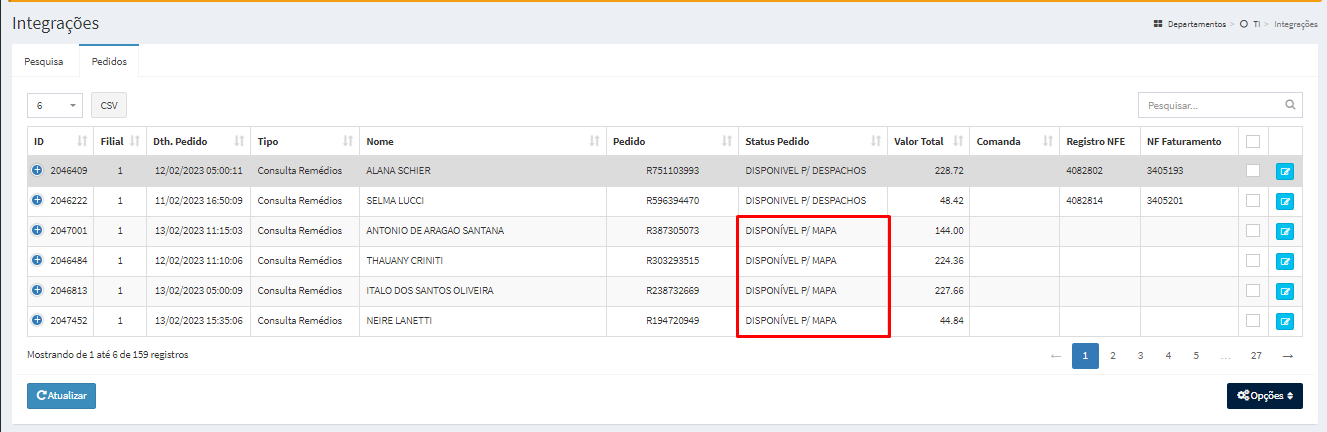Select the Pedidos tab
Viewport: 1327px width, 432px height.
click(109, 62)
